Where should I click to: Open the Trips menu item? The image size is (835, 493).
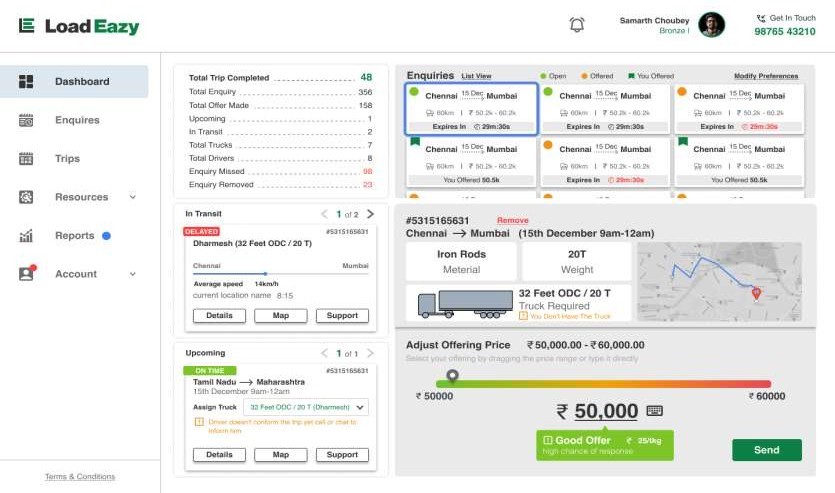[67, 159]
